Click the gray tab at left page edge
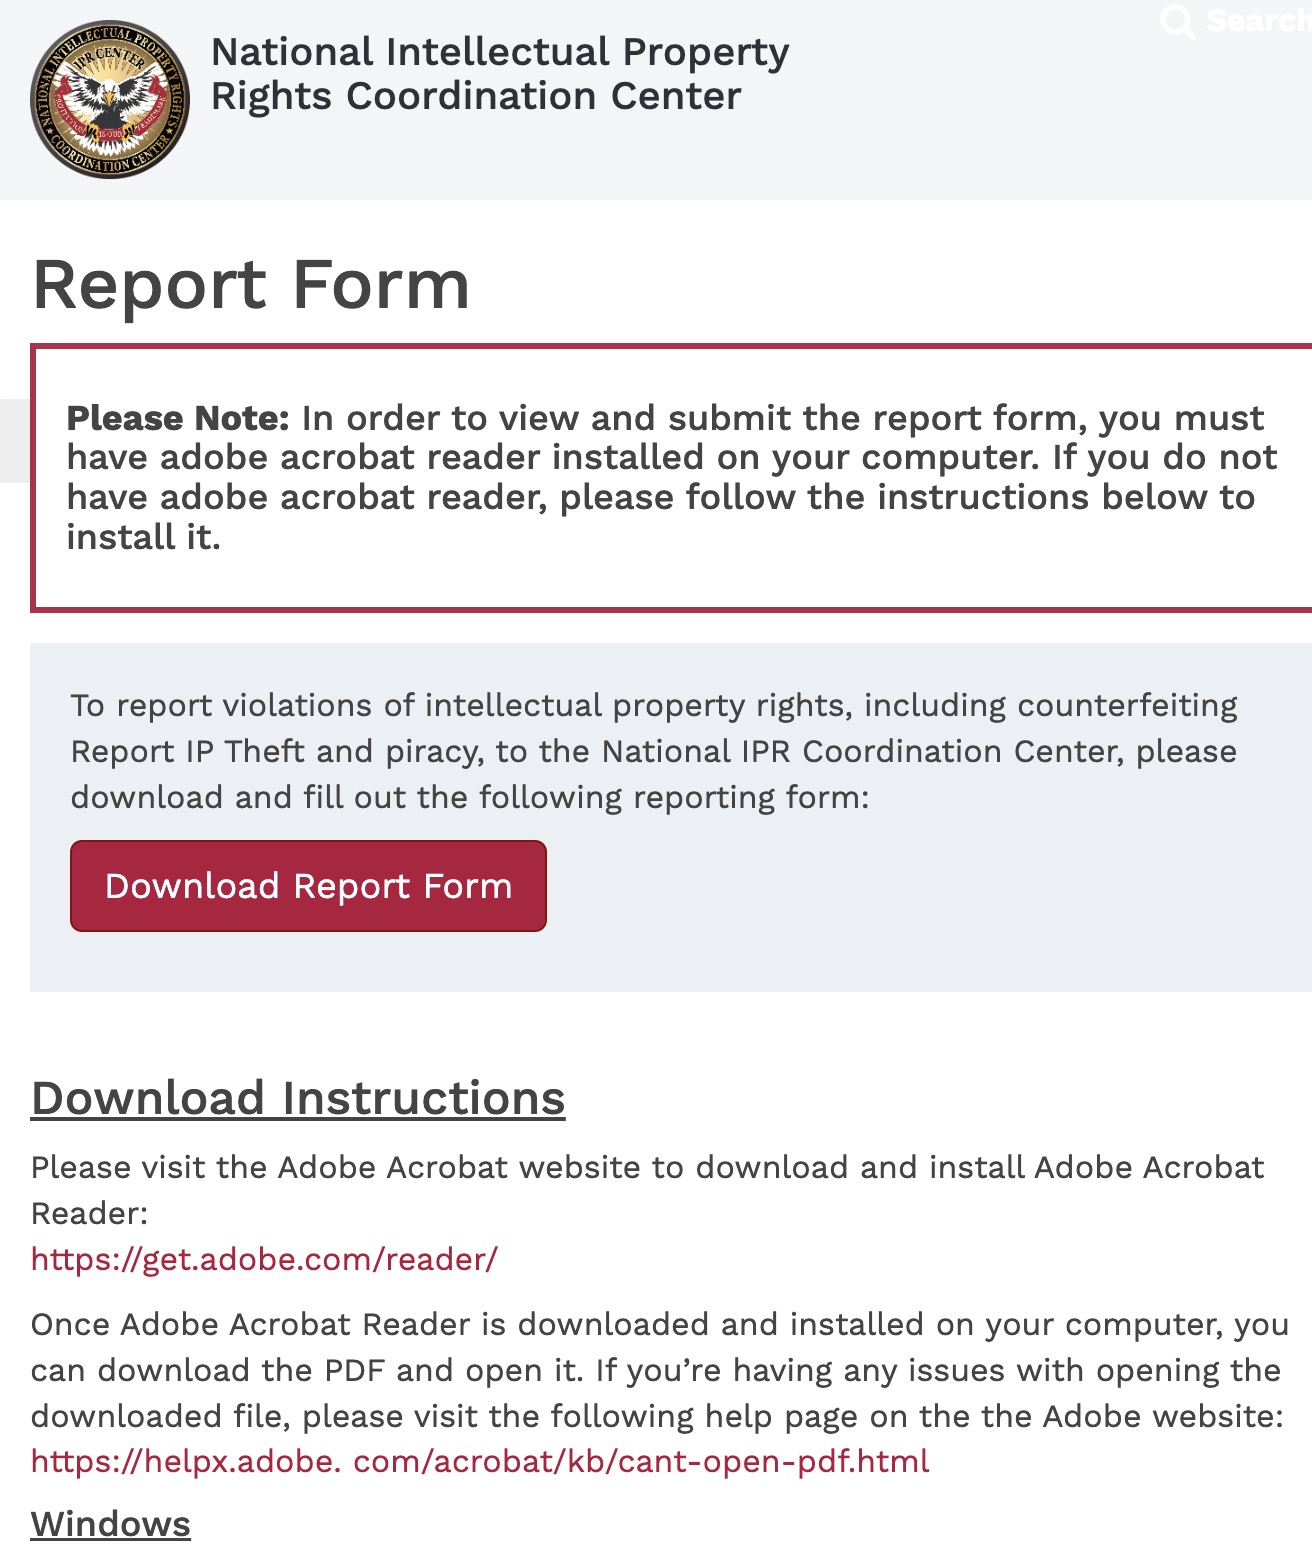 (13, 440)
